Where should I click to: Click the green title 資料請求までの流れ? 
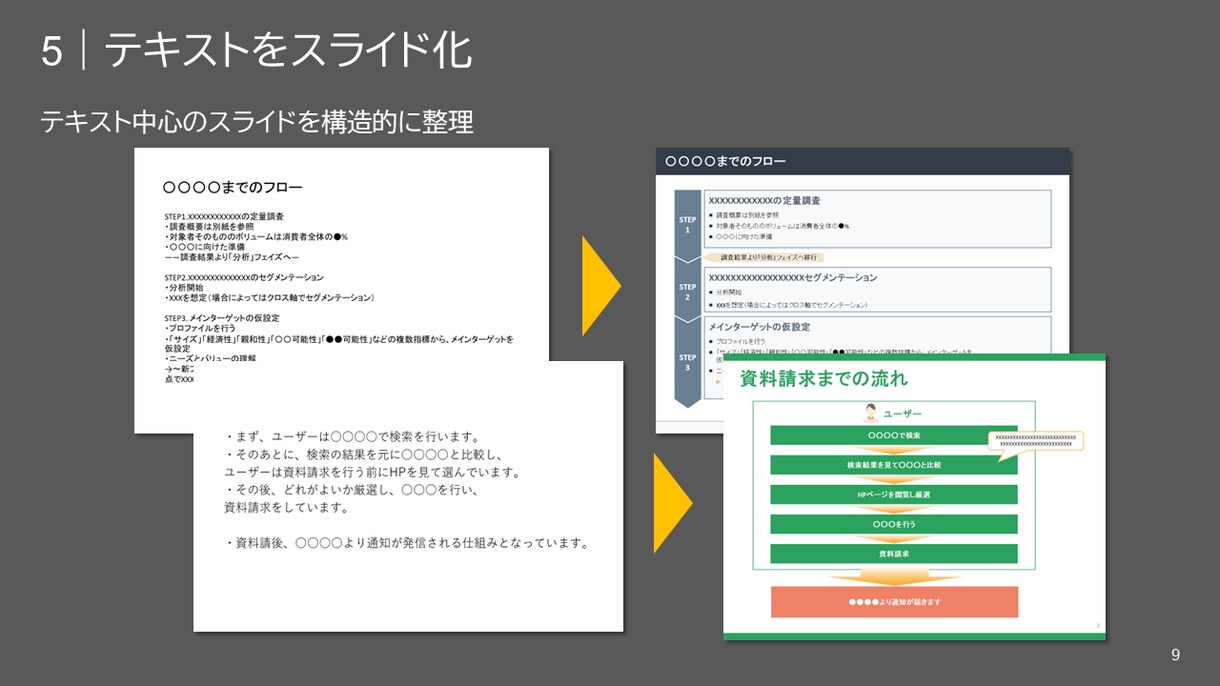point(824,379)
